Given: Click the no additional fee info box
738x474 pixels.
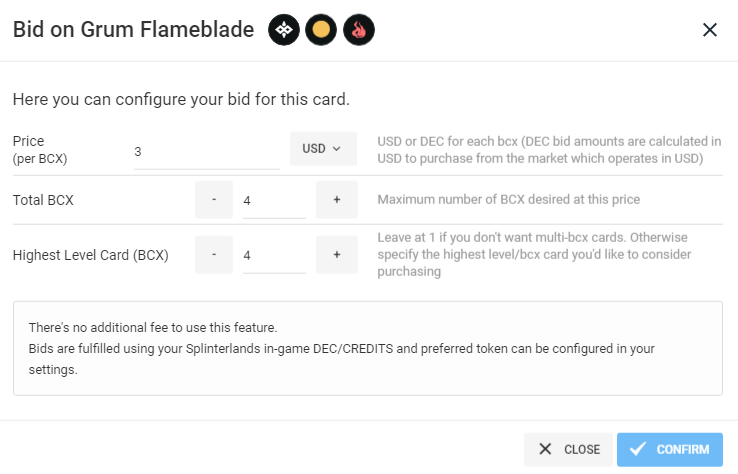Looking at the screenshot, I should (368, 348).
